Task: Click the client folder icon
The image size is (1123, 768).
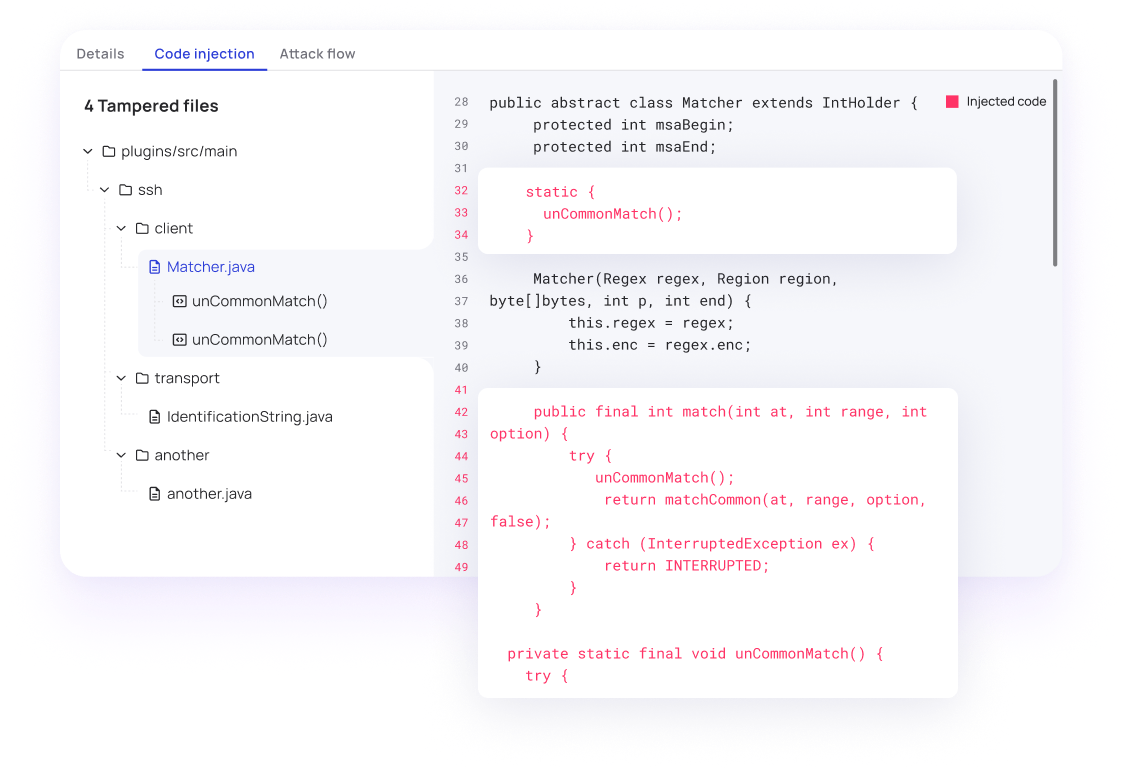Action: point(142,229)
